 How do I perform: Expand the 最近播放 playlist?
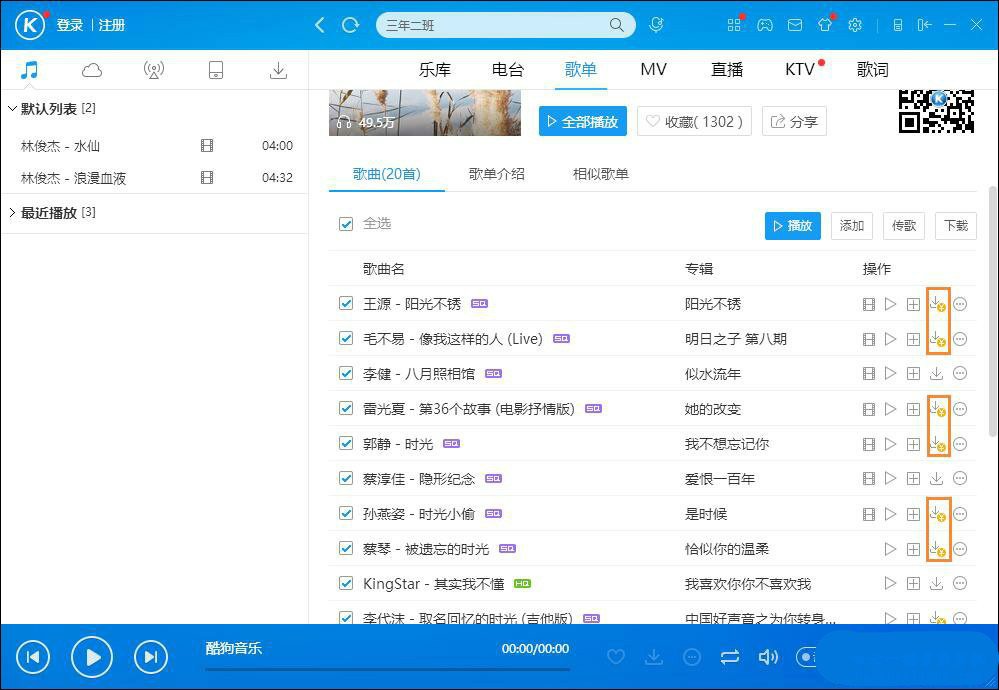point(12,212)
